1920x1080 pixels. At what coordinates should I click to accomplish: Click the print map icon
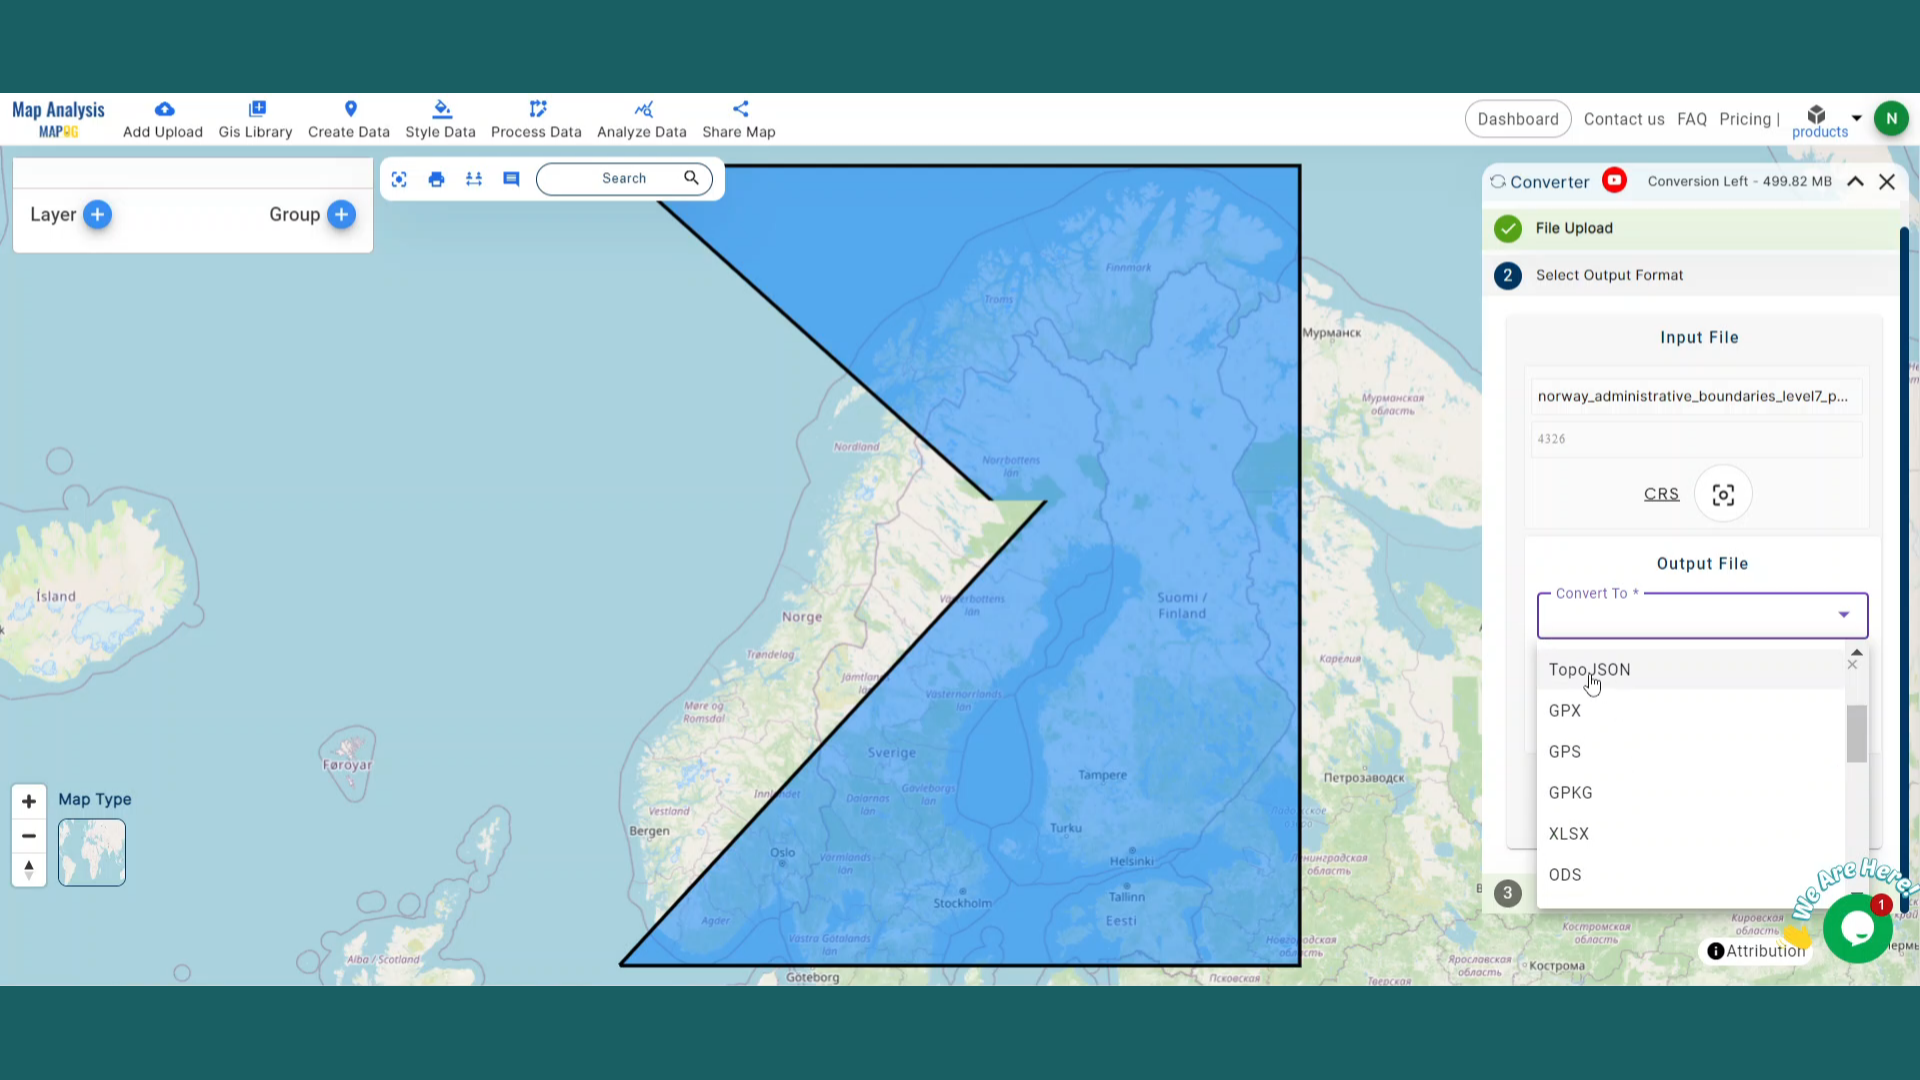point(436,179)
